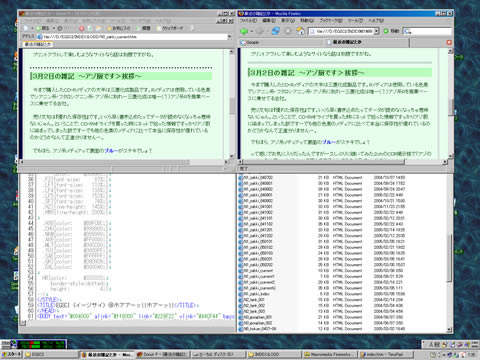
Task: Click the </STYLE> tag line in the editor
Action: pos(48,300)
